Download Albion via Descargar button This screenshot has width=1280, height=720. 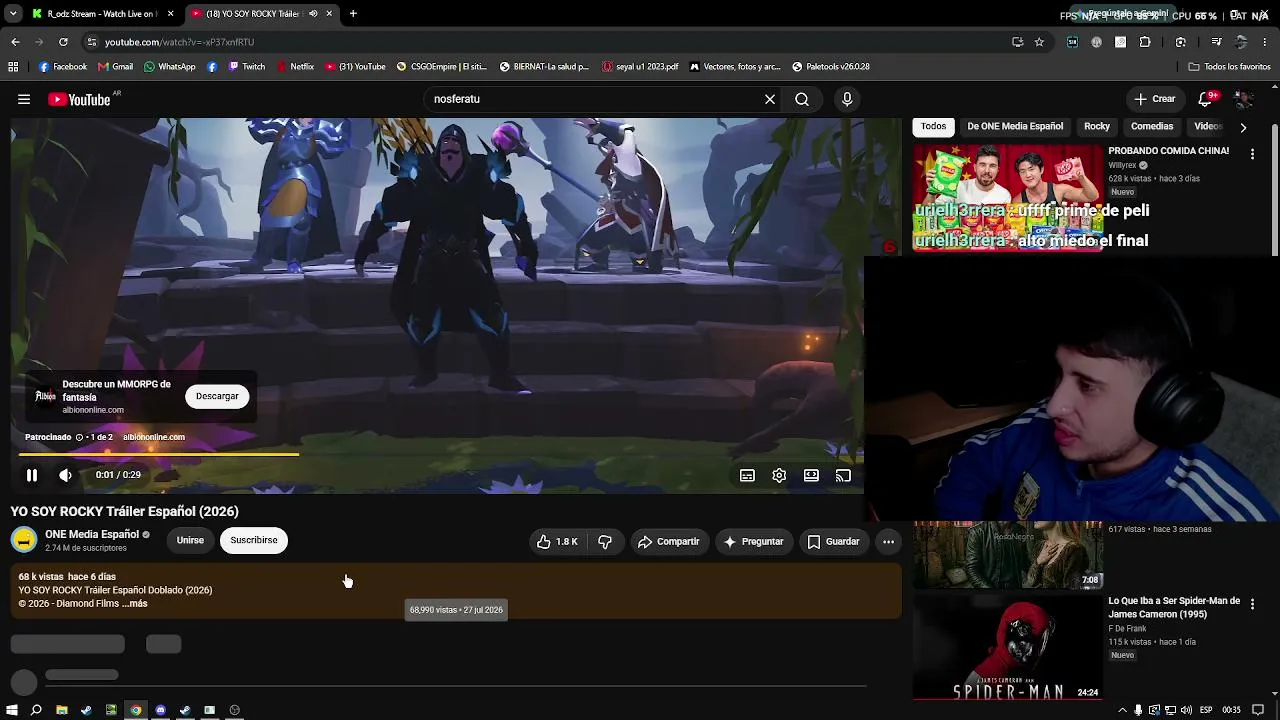[x=217, y=396]
